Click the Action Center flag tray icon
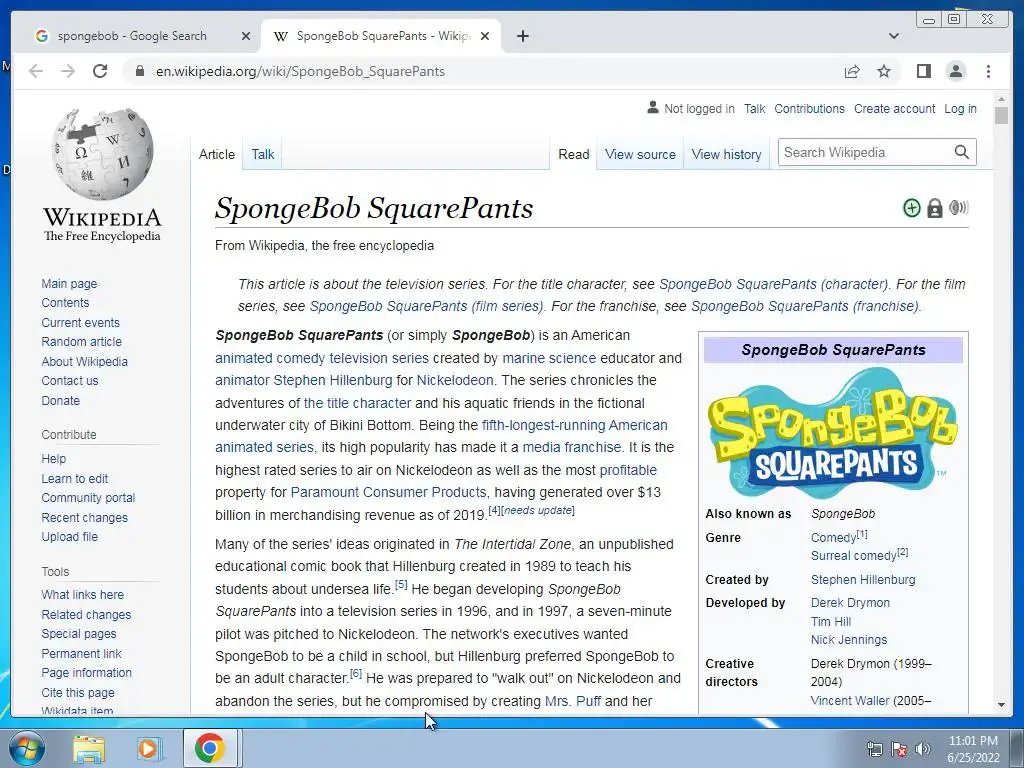1024x768 pixels. [x=899, y=749]
